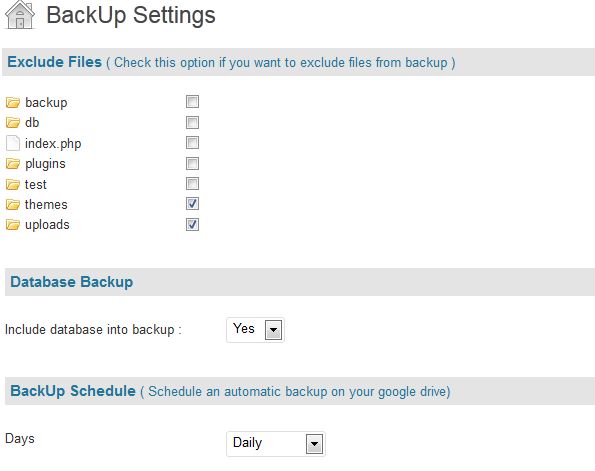Viewport: 595px width, 471px height.
Task: Click the test folder icon
Action: pos(13,184)
